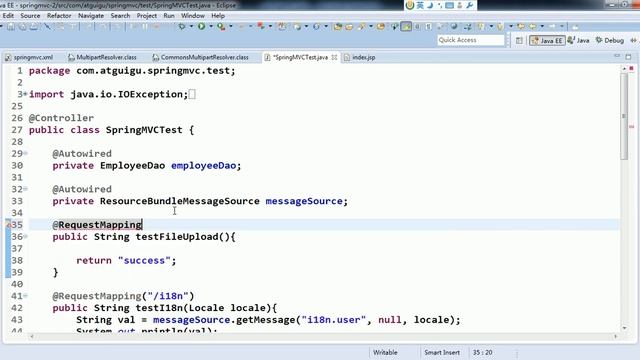This screenshot has width=640, height=360.
Task: Click the horizontal scrollbar right arrow
Action: pyautogui.click(x=616, y=336)
